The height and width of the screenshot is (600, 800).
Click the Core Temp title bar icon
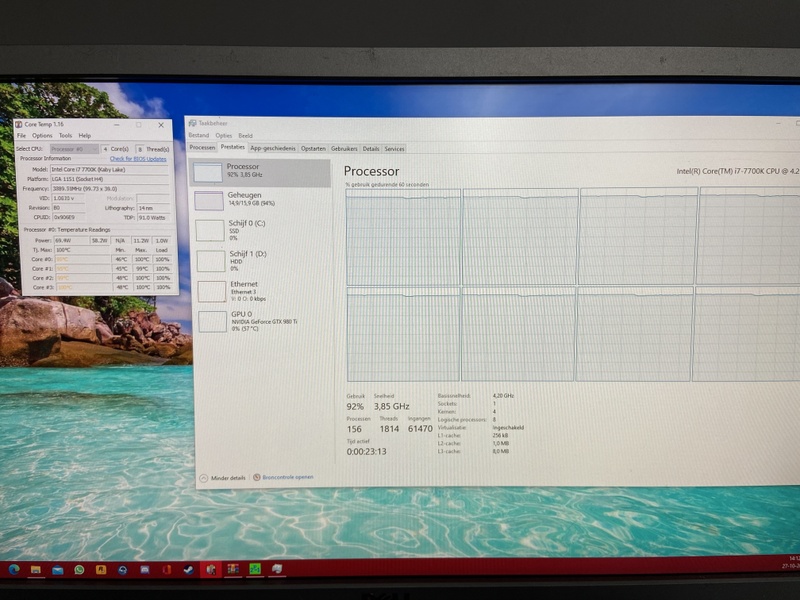pyautogui.click(x=18, y=124)
